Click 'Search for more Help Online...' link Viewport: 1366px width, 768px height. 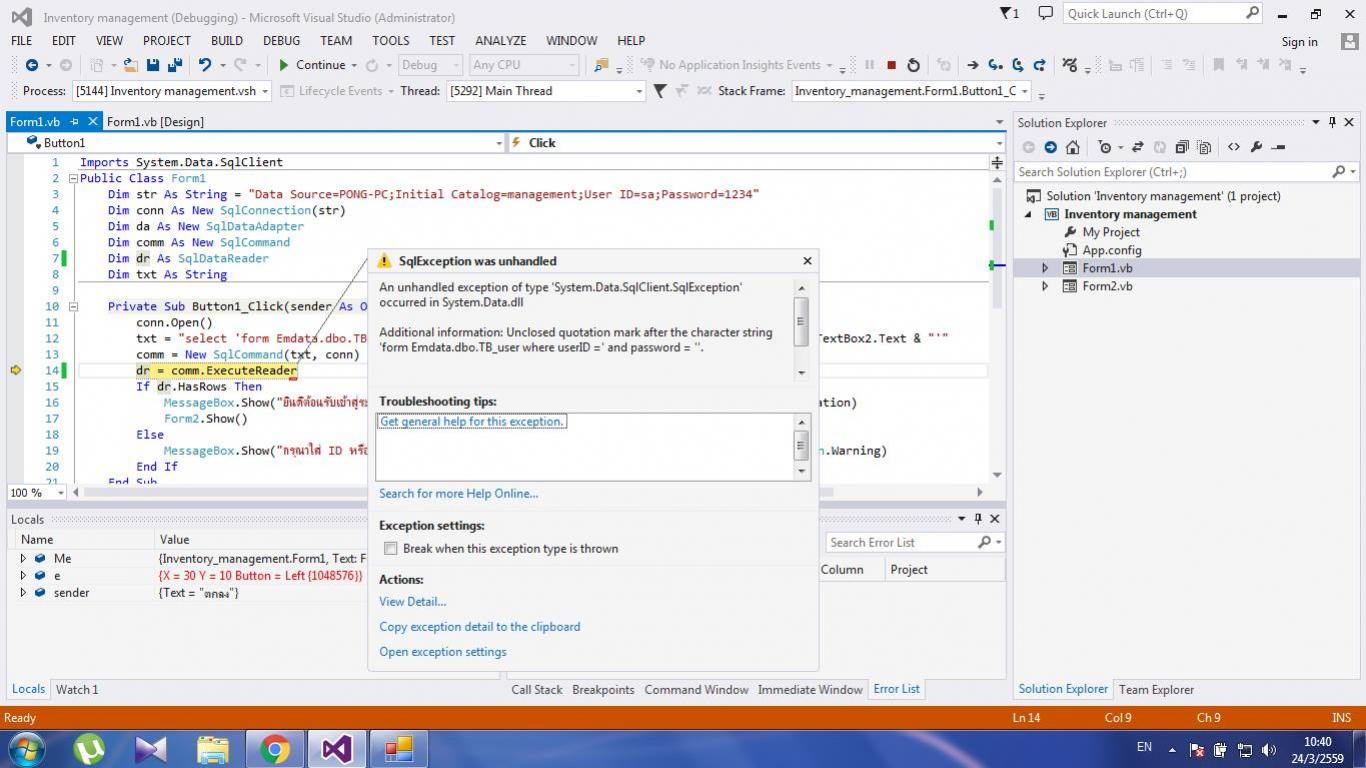(x=458, y=493)
